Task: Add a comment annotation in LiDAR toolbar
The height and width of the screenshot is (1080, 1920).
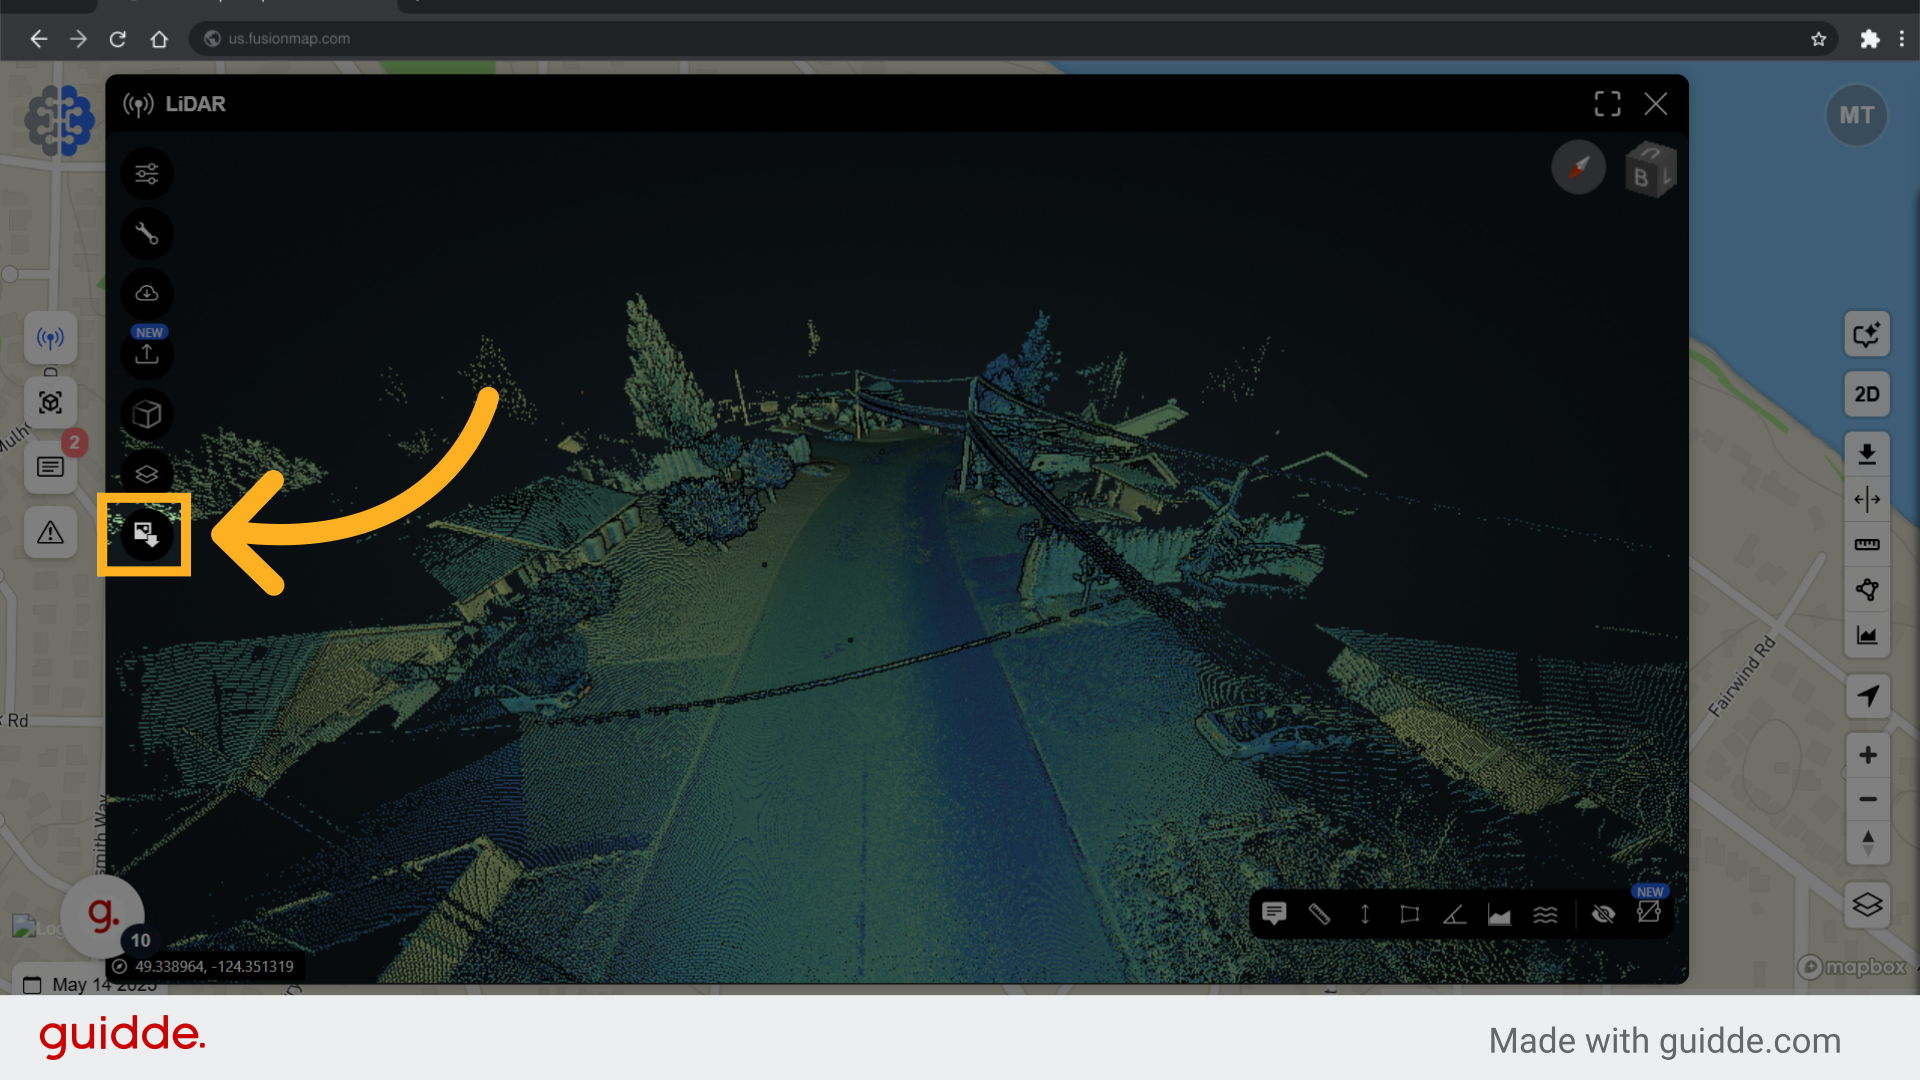Action: pos(1274,914)
